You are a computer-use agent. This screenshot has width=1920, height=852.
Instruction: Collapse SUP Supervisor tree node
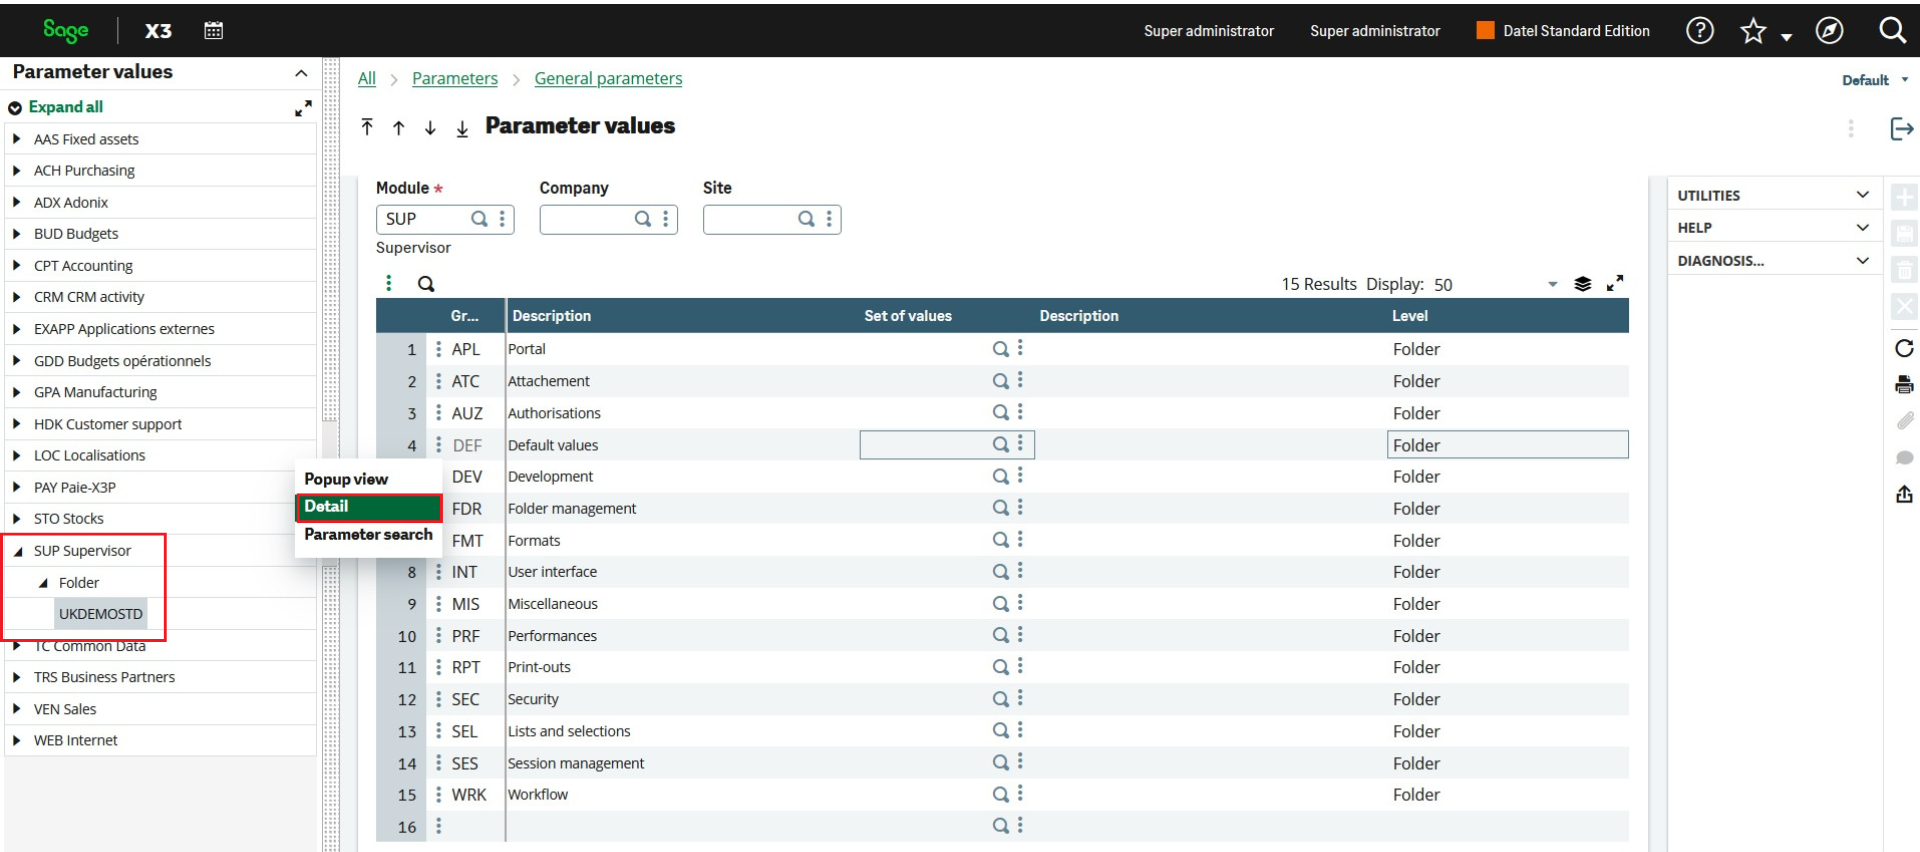tap(17, 551)
